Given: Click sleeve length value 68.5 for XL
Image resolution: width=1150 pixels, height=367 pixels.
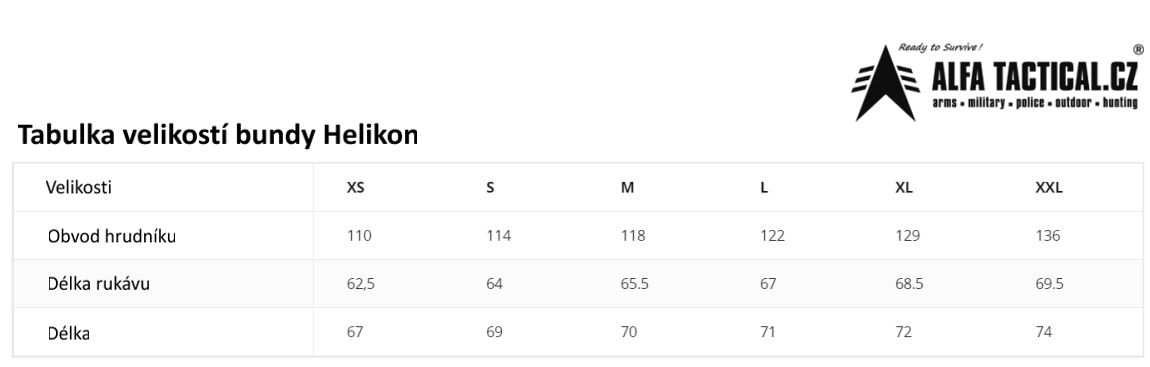Looking at the screenshot, I should click(909, 284).
